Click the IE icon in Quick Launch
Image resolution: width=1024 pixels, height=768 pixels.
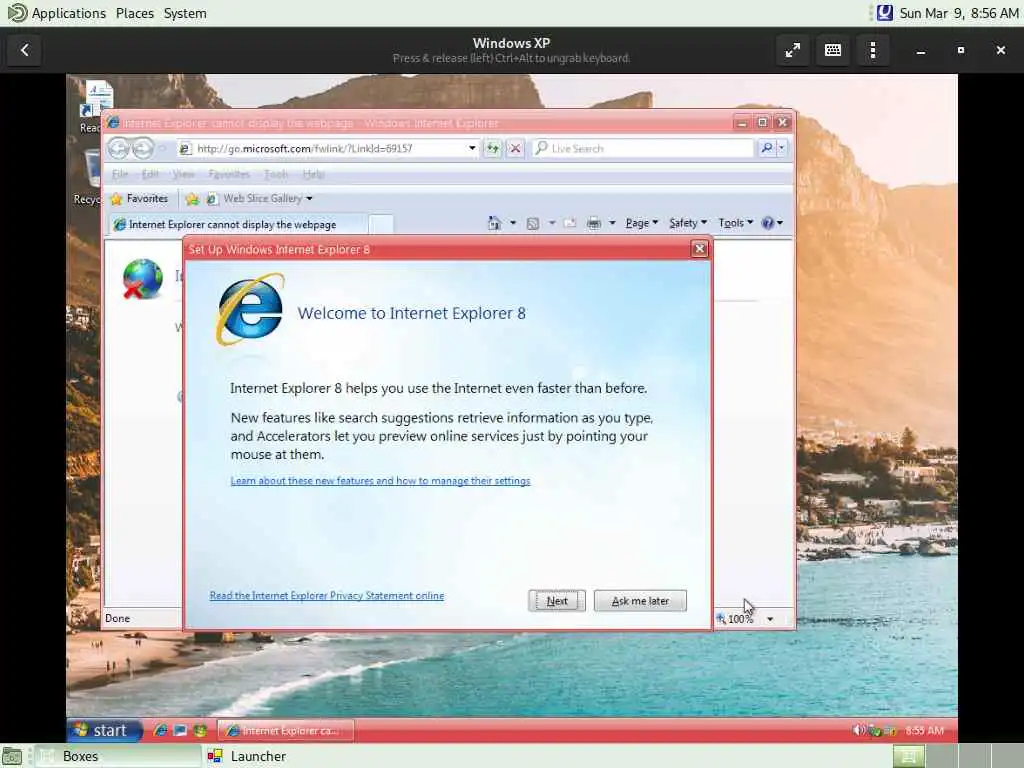(x=160, y=730)
